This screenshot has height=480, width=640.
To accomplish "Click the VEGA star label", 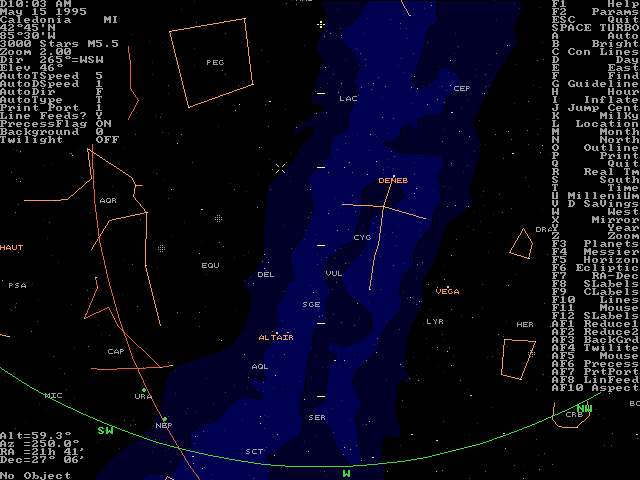I will [447, 291].
